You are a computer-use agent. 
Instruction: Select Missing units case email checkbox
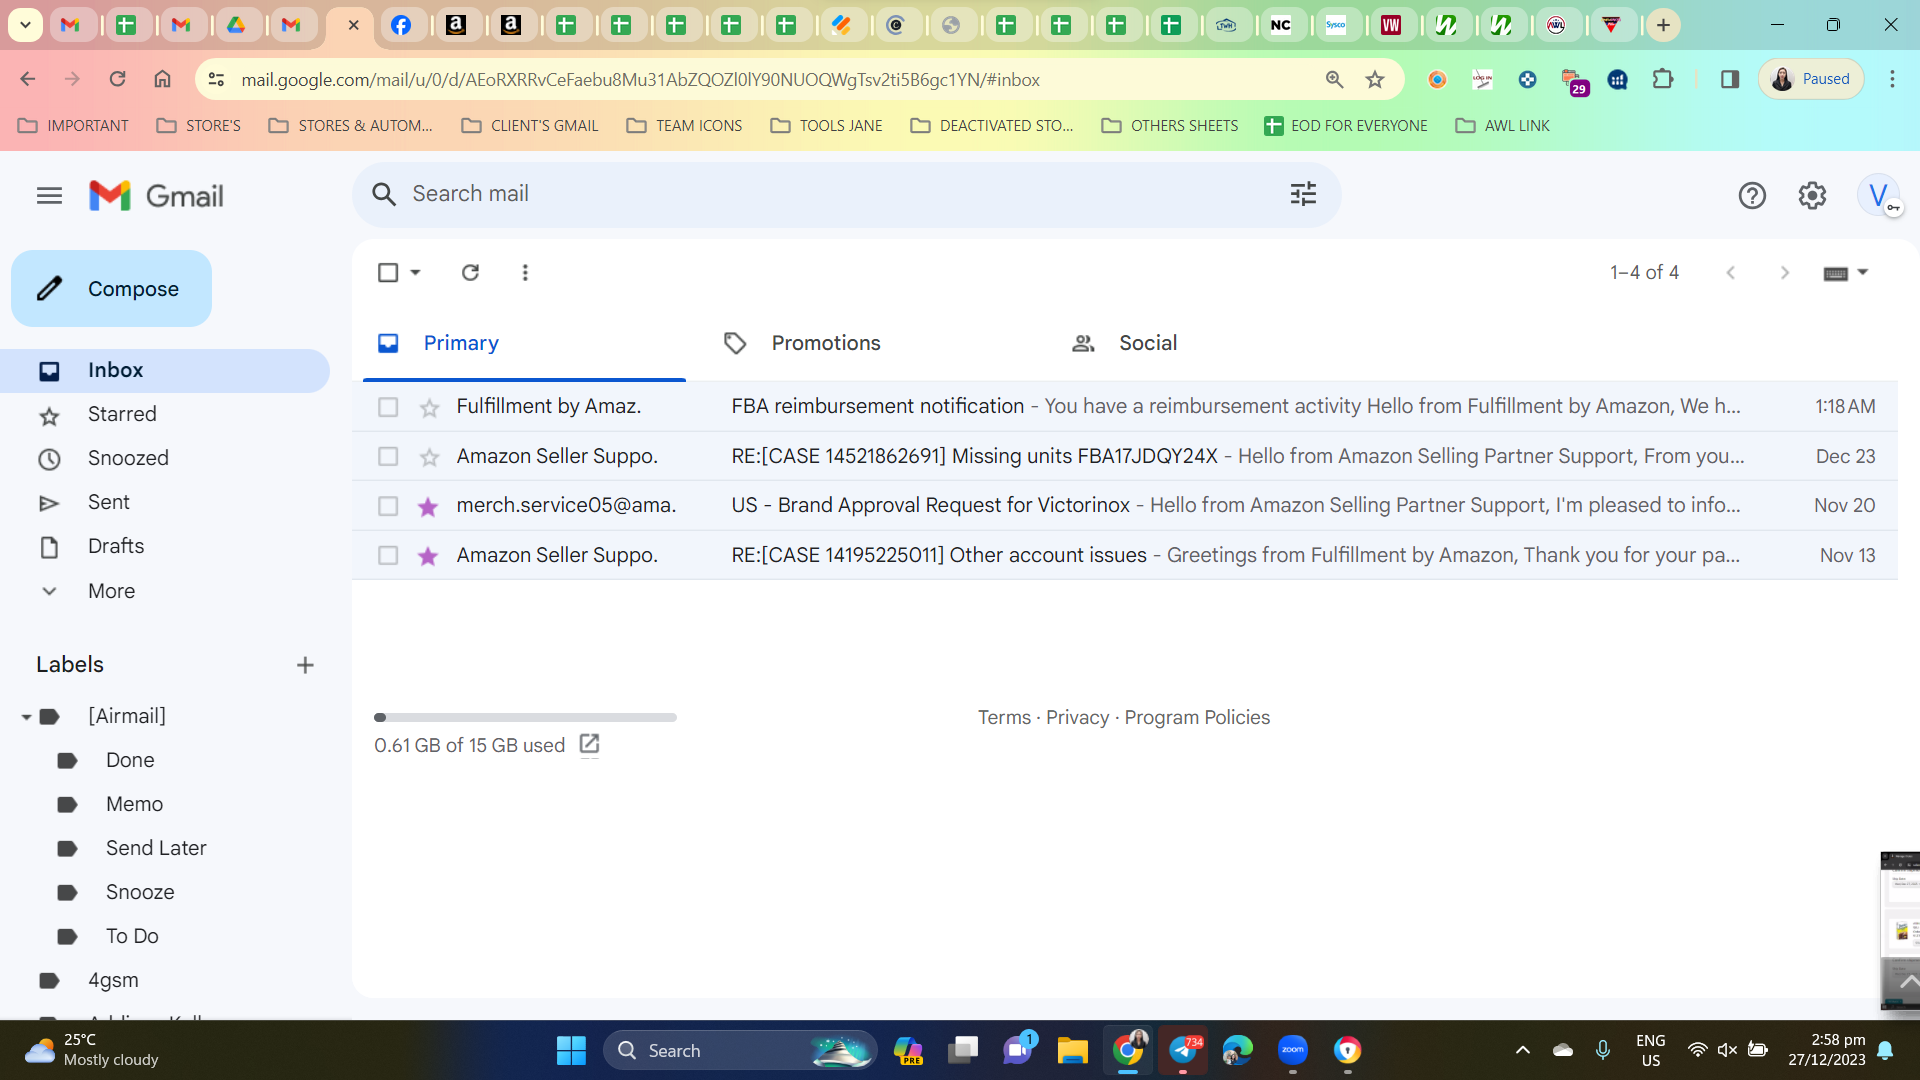(x=388, y=456)
